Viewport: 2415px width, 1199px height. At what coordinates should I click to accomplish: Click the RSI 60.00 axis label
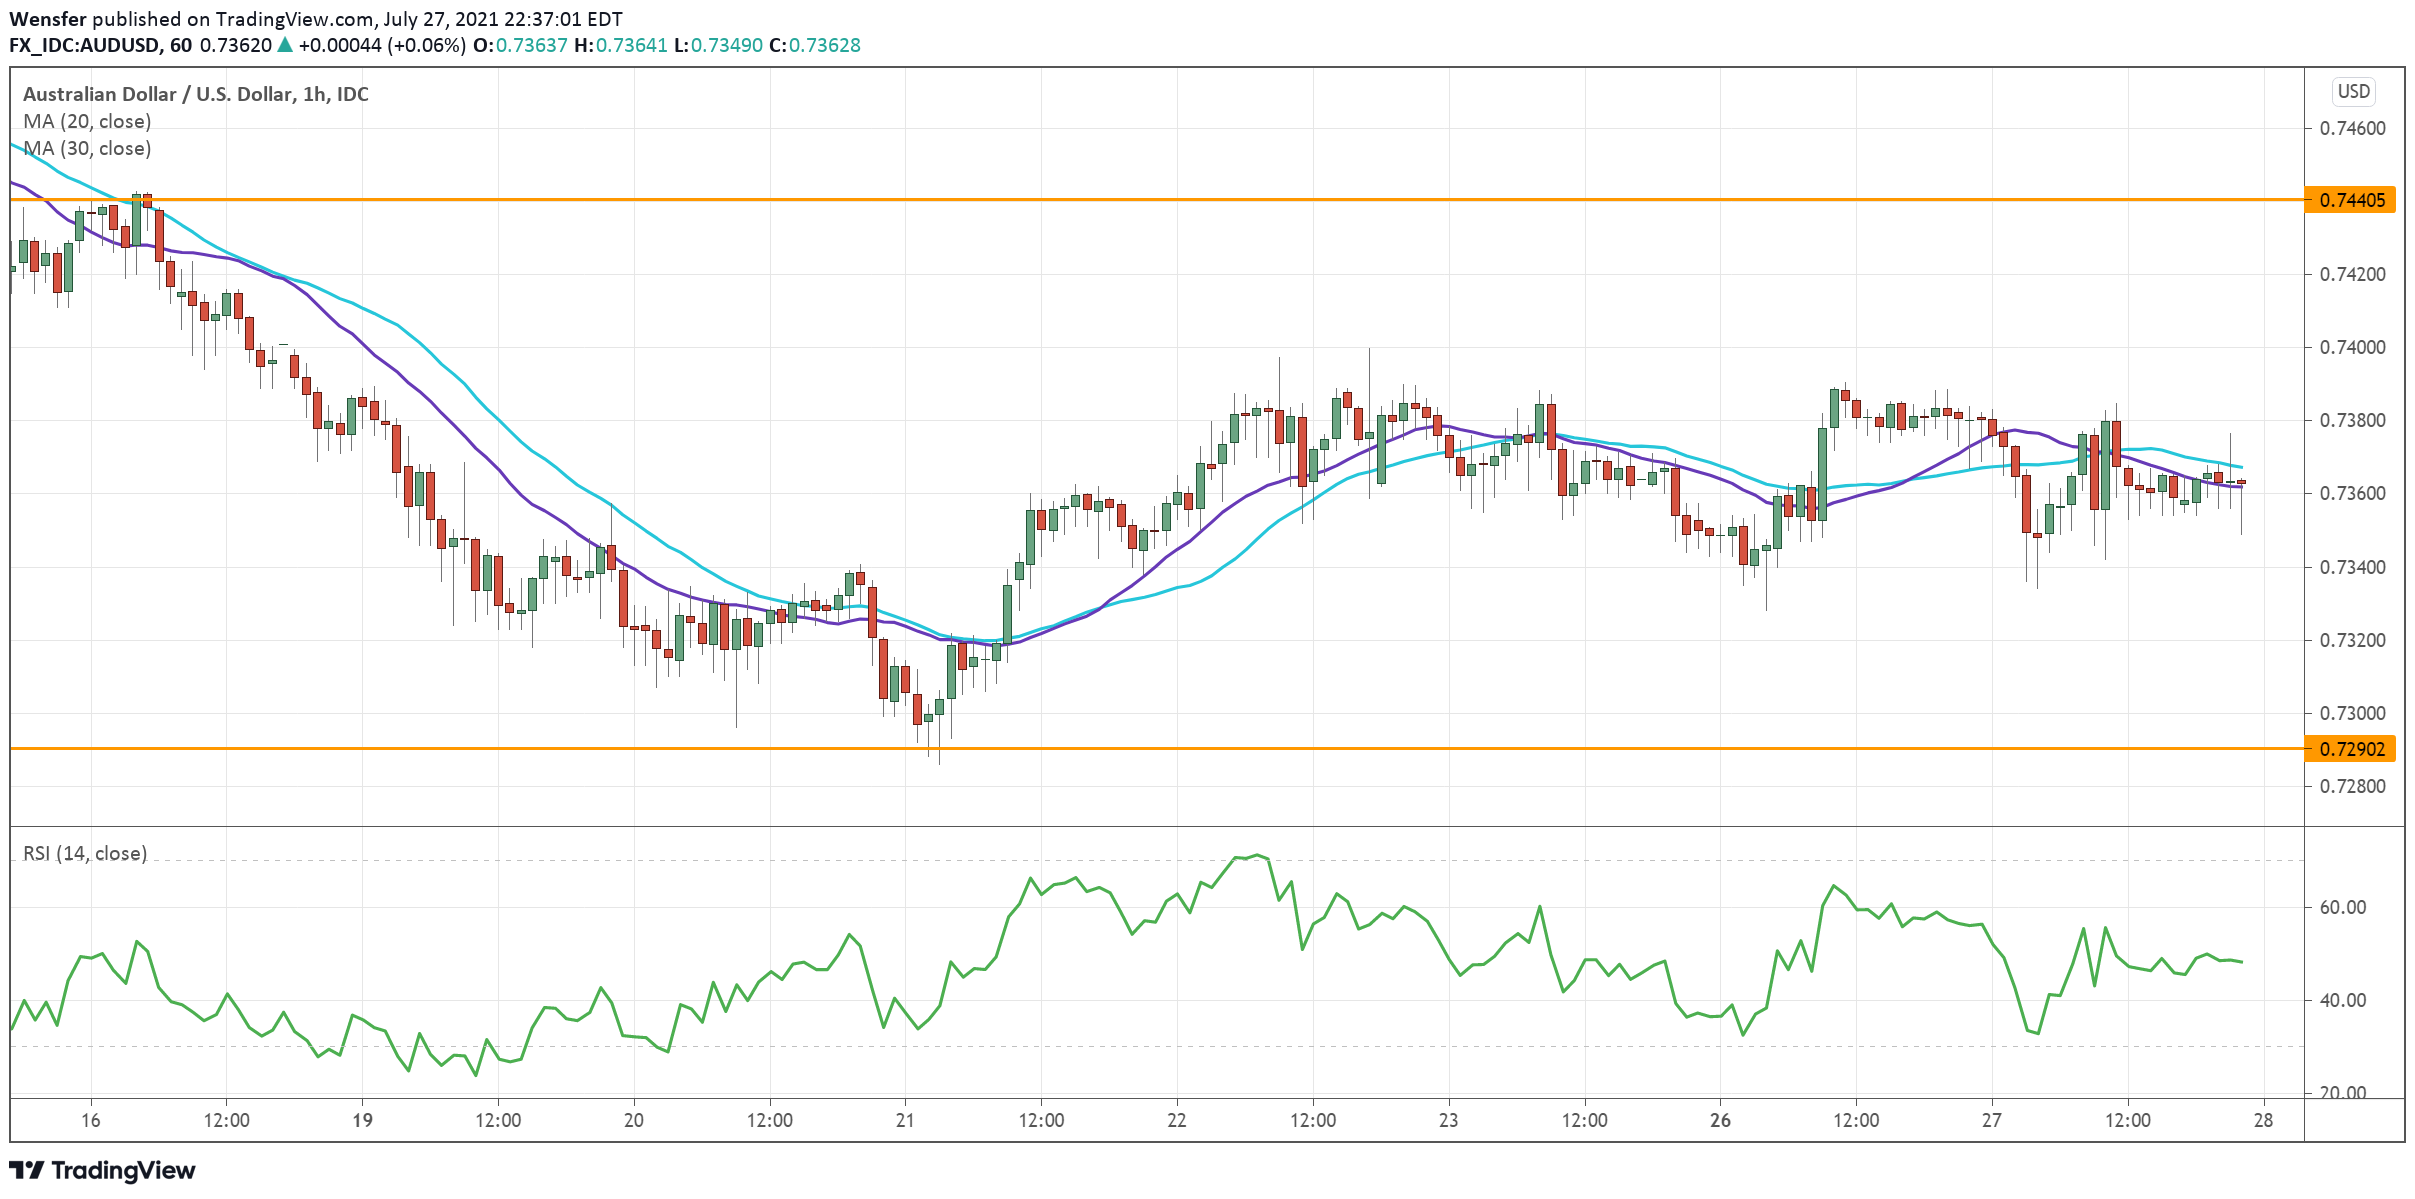click(2343, 907)
